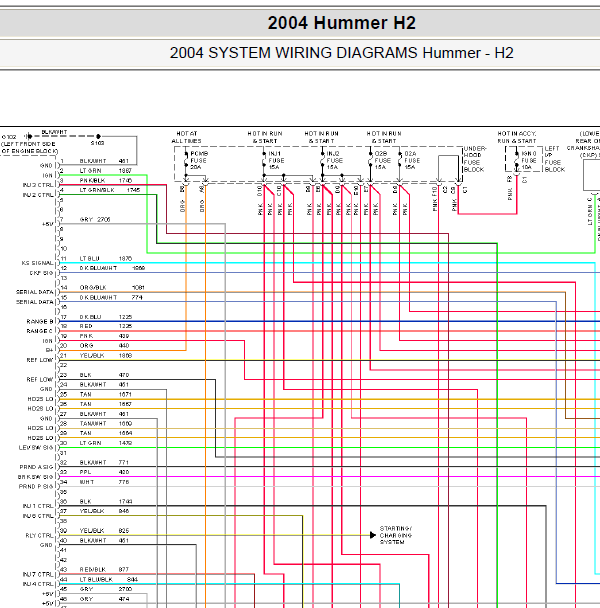Select the INJ2 FUSE 15A label
The height and width of the screenshot is (608, 600).
pos(334,160)
